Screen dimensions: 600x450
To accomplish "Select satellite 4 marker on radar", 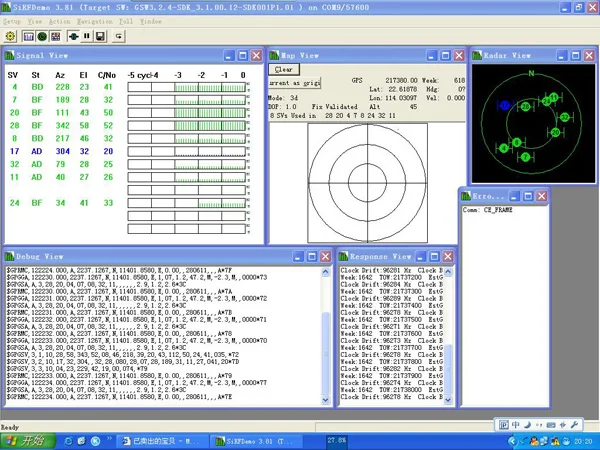I will point(504,148).
